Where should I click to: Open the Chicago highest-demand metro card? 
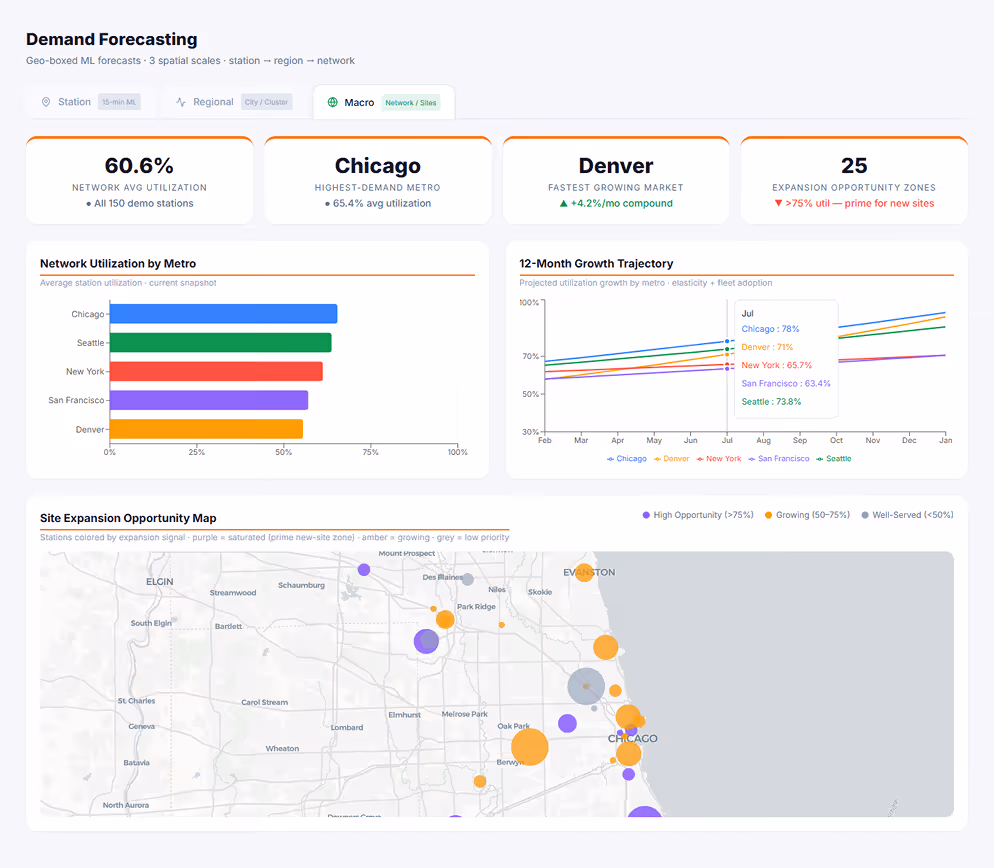pyautogui.click(x=378, y=180)
